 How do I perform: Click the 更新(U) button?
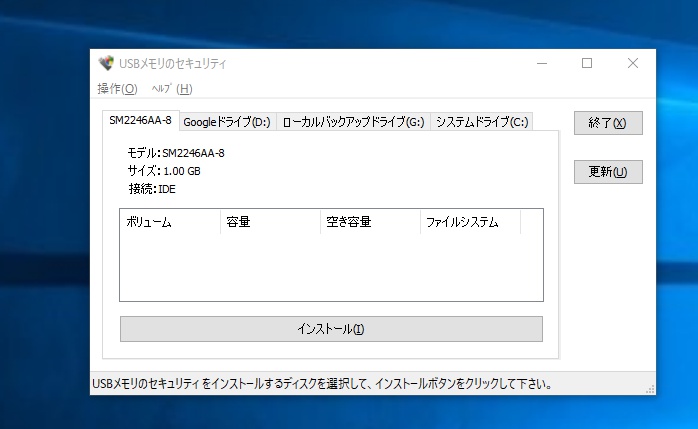(x=608, y=172)
